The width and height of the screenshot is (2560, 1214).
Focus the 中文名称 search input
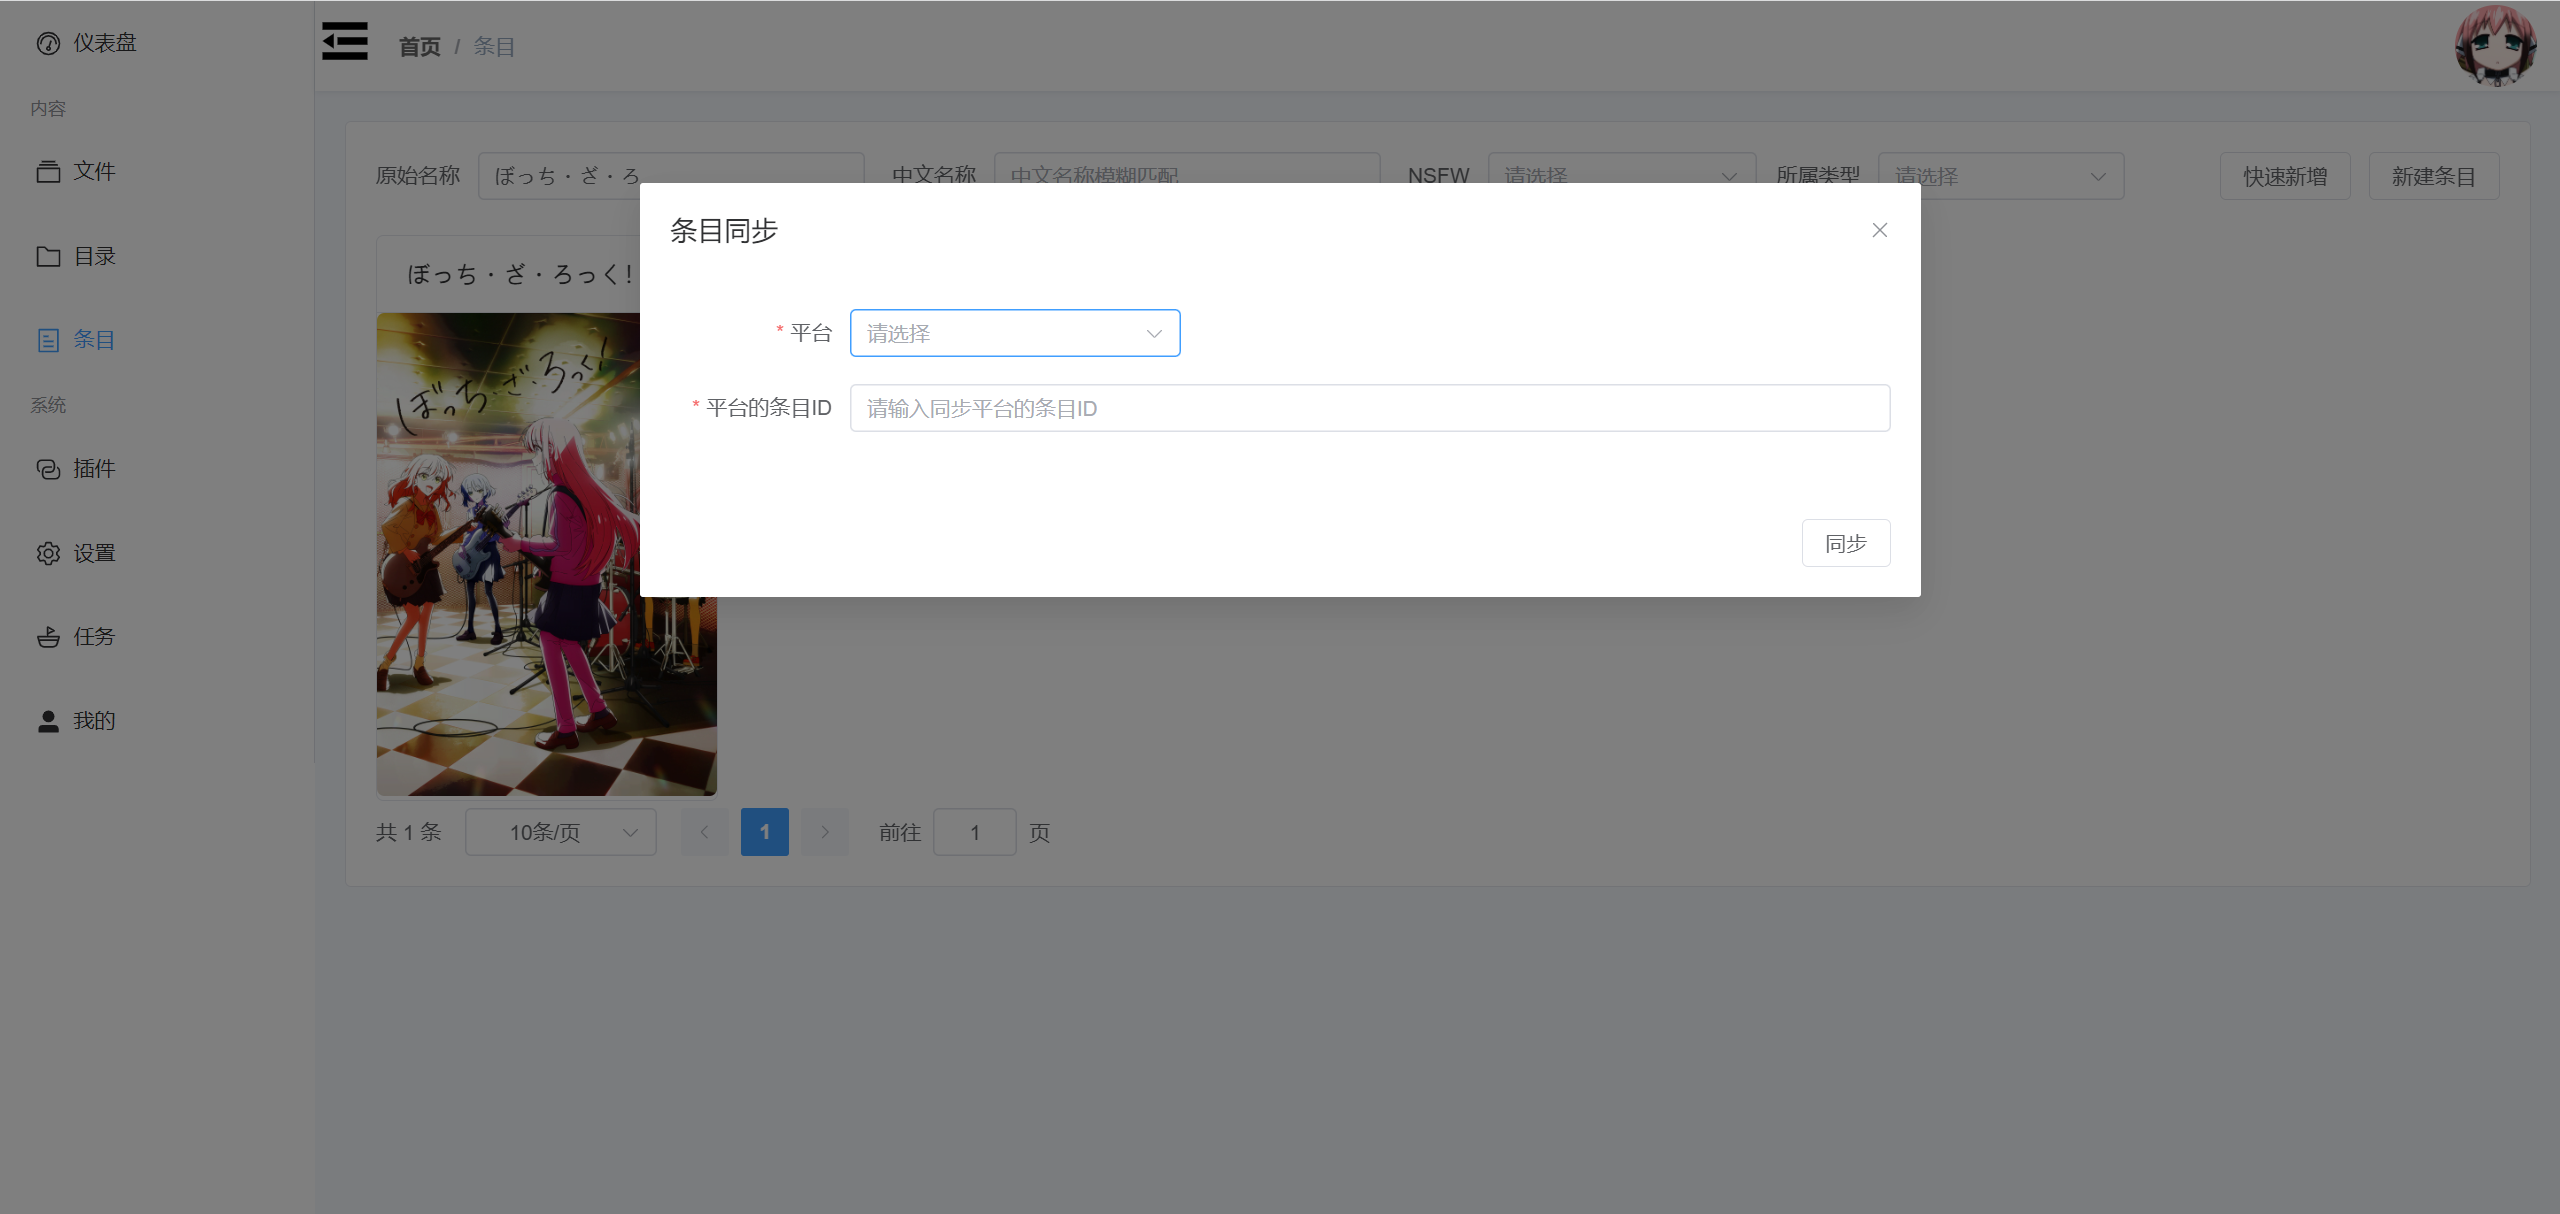click(x=1187, y=176)
